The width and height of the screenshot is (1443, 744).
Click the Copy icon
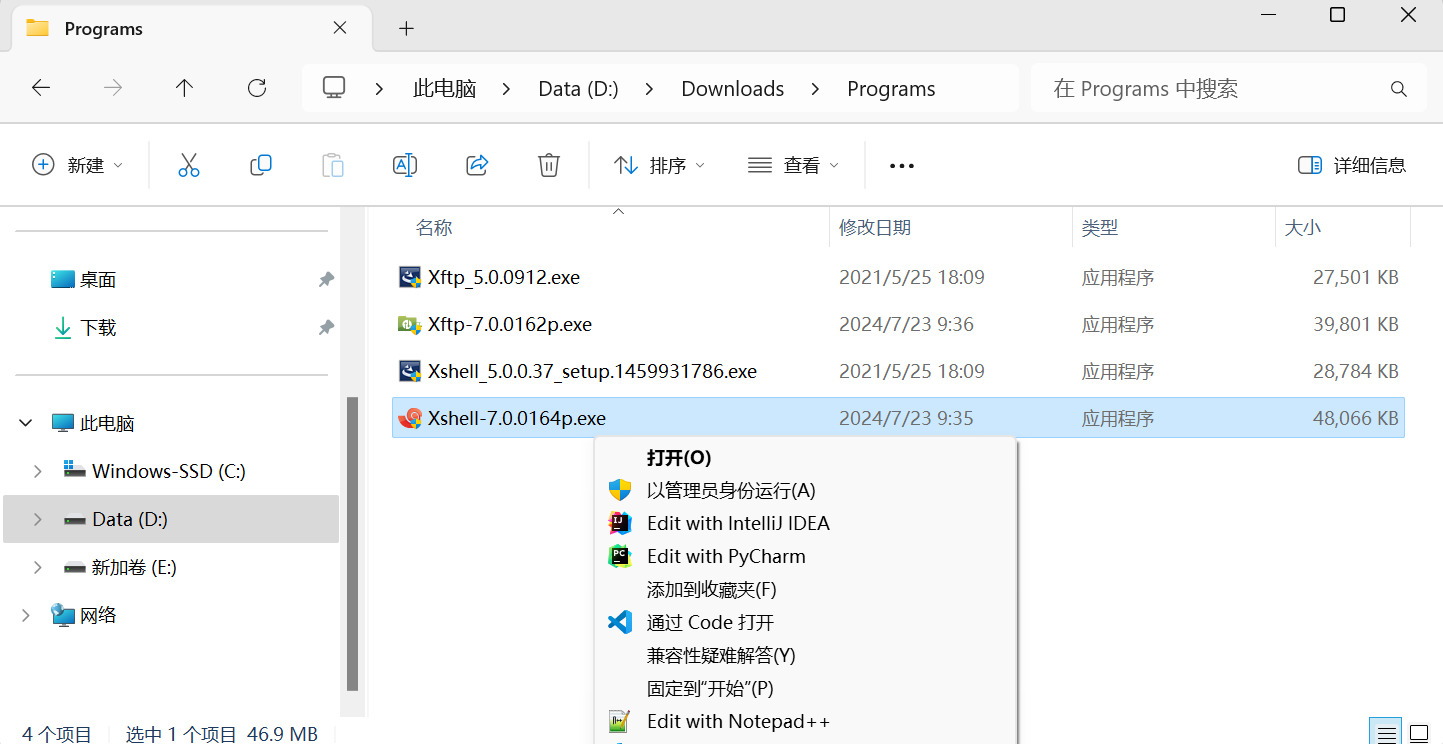click(x=261, y=165)
